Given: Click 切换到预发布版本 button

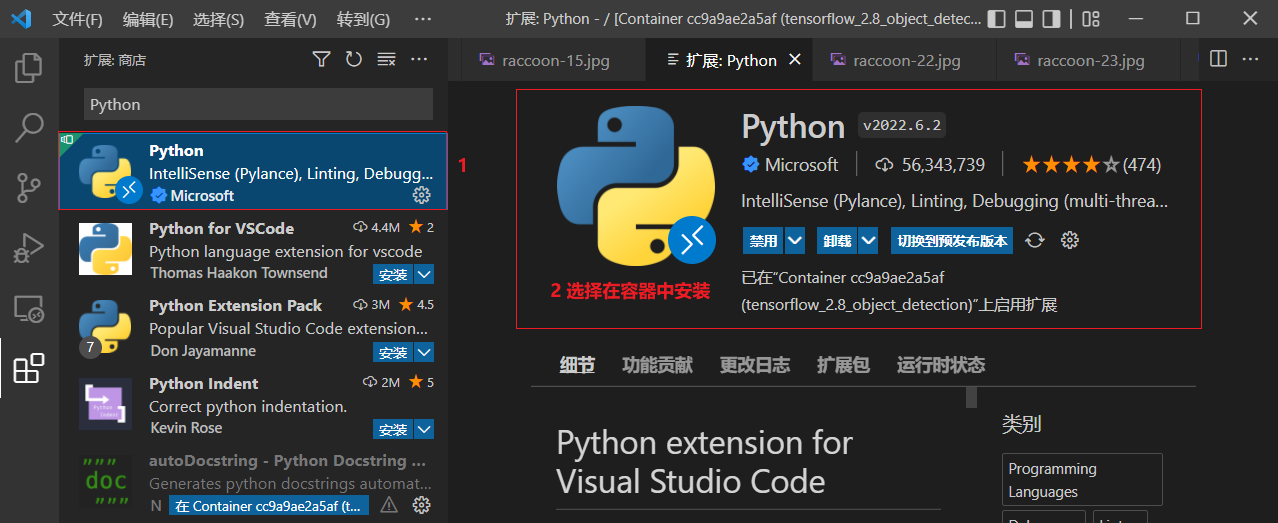Looking at the screenshot, I should [953, 241].
